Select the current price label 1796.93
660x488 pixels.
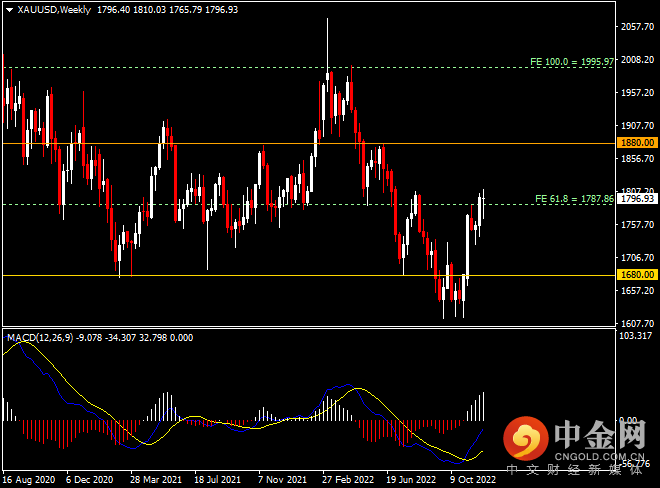[x=637, y=199]
